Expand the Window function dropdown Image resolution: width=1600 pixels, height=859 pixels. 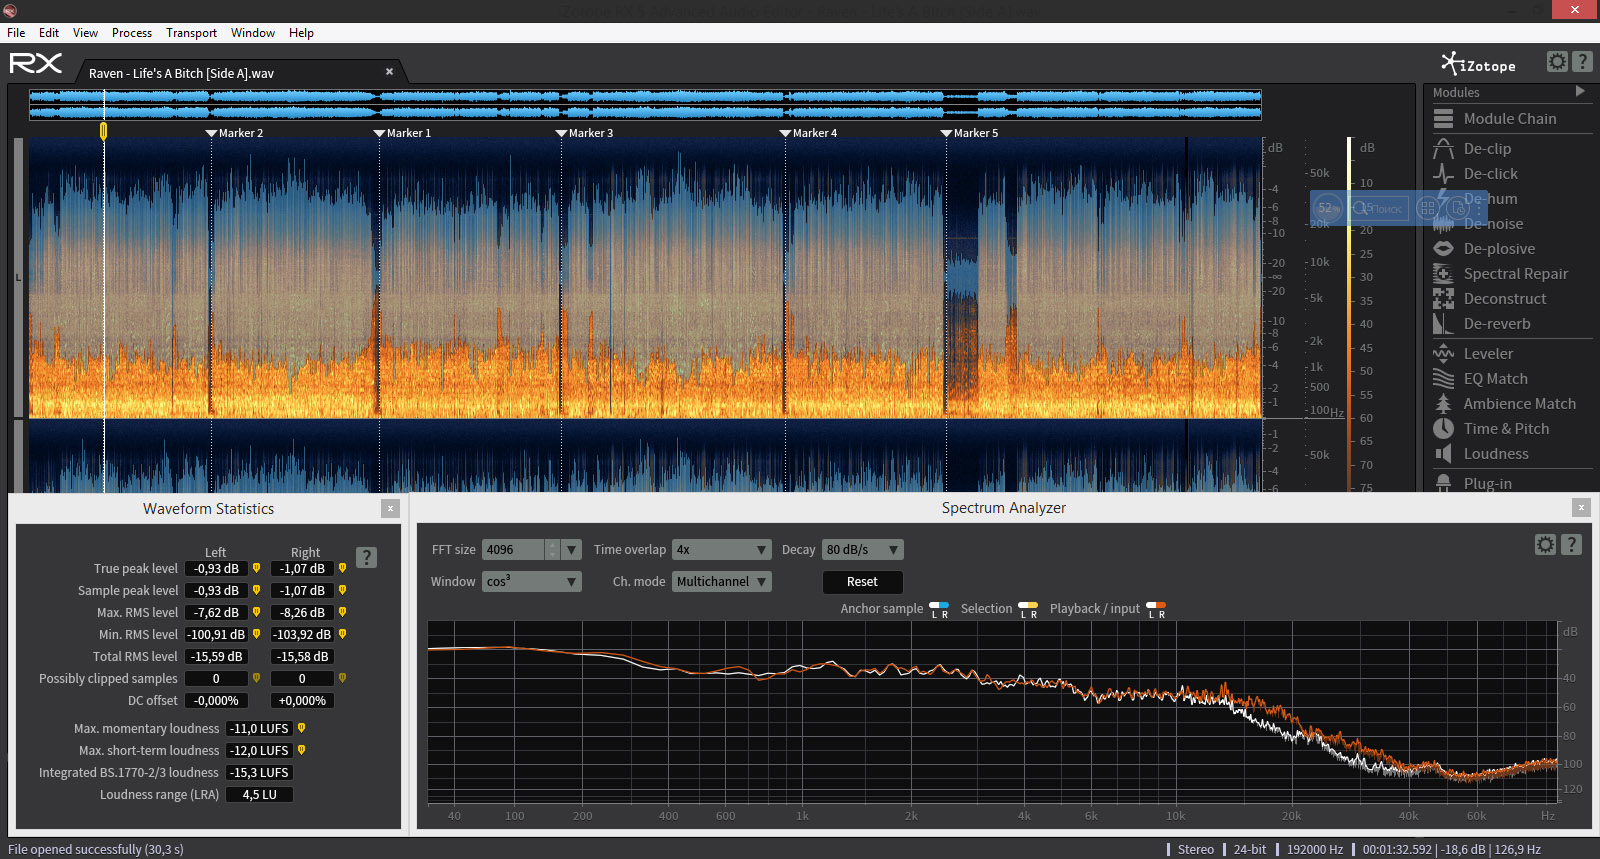coord(531,582)
